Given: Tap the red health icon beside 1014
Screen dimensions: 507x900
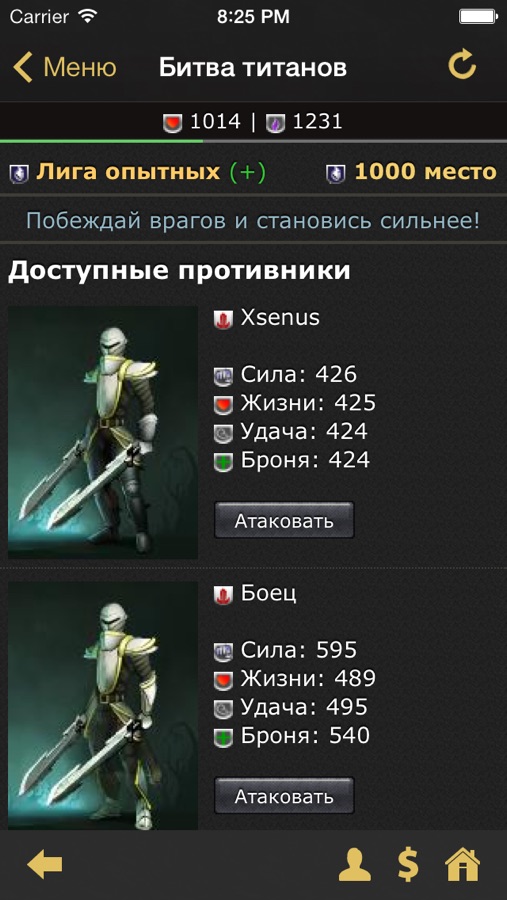Looking at the screenshot, I should click(172, 123).
